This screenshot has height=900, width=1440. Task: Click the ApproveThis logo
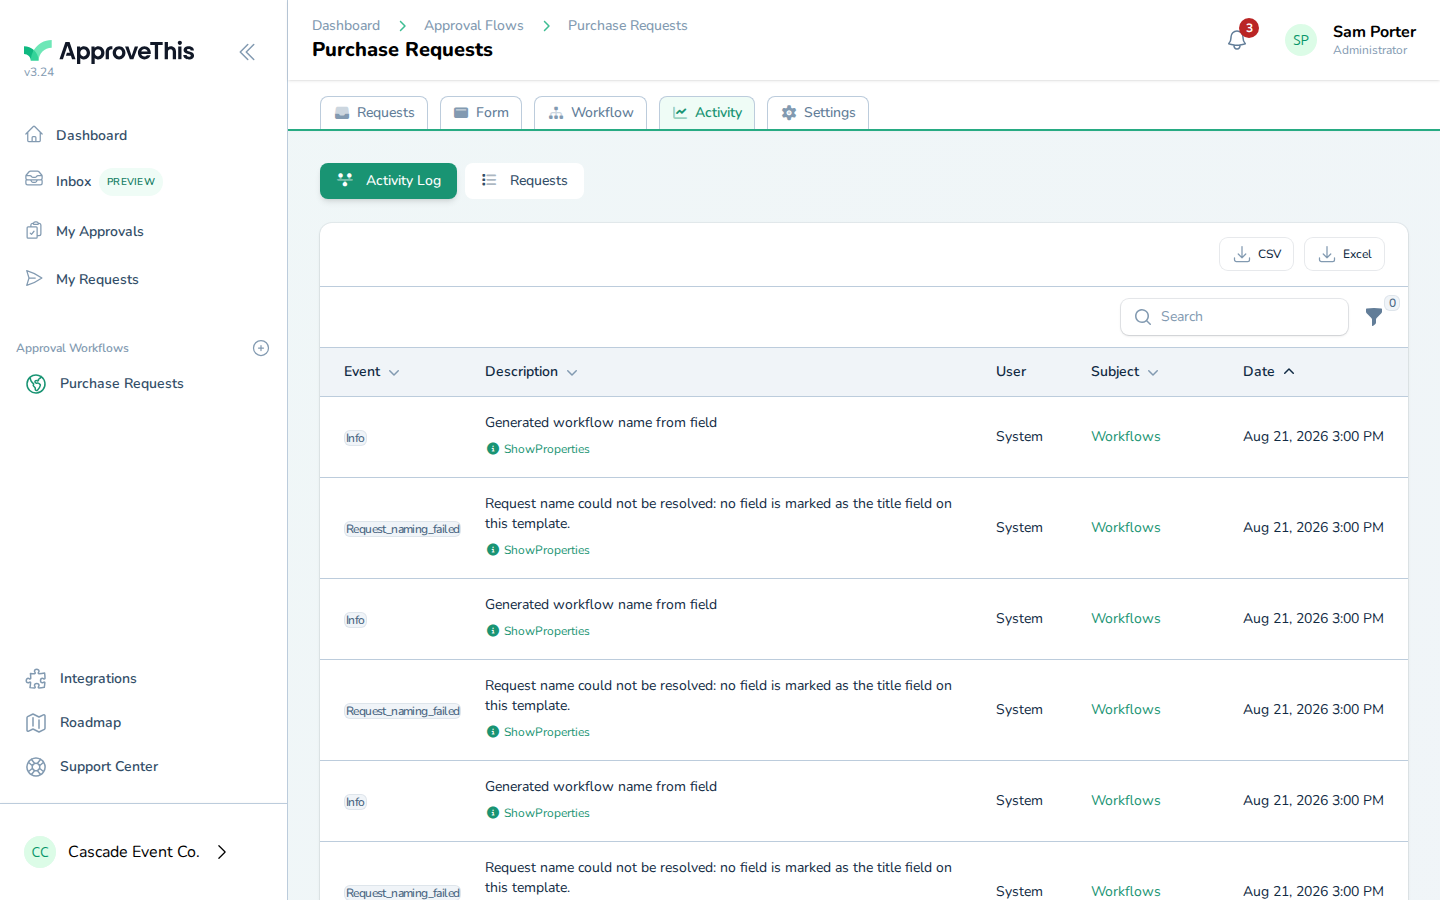click(109, 51)
